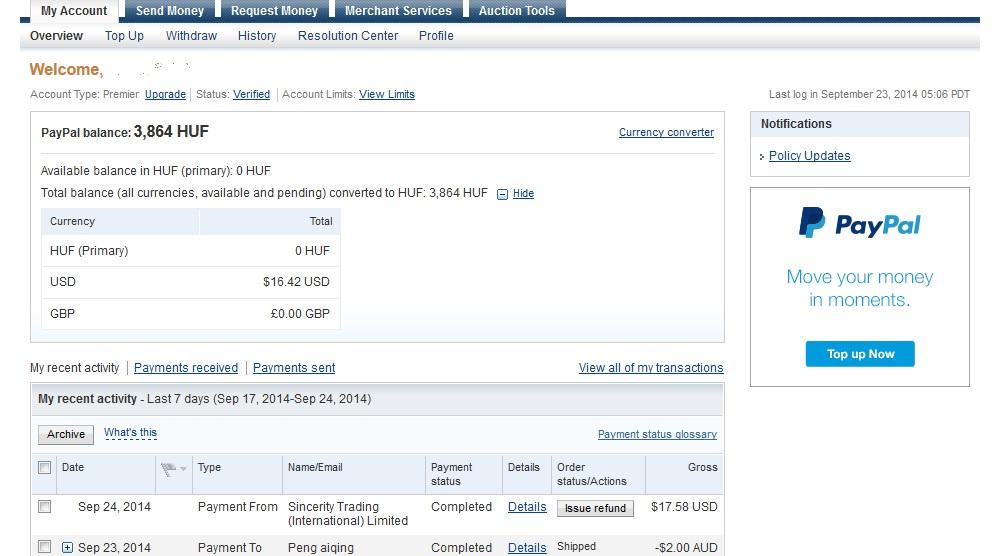Click the $16.42 USD balance value
Image resolution: width=1005 pixels, height=556 pixels.
296,282
